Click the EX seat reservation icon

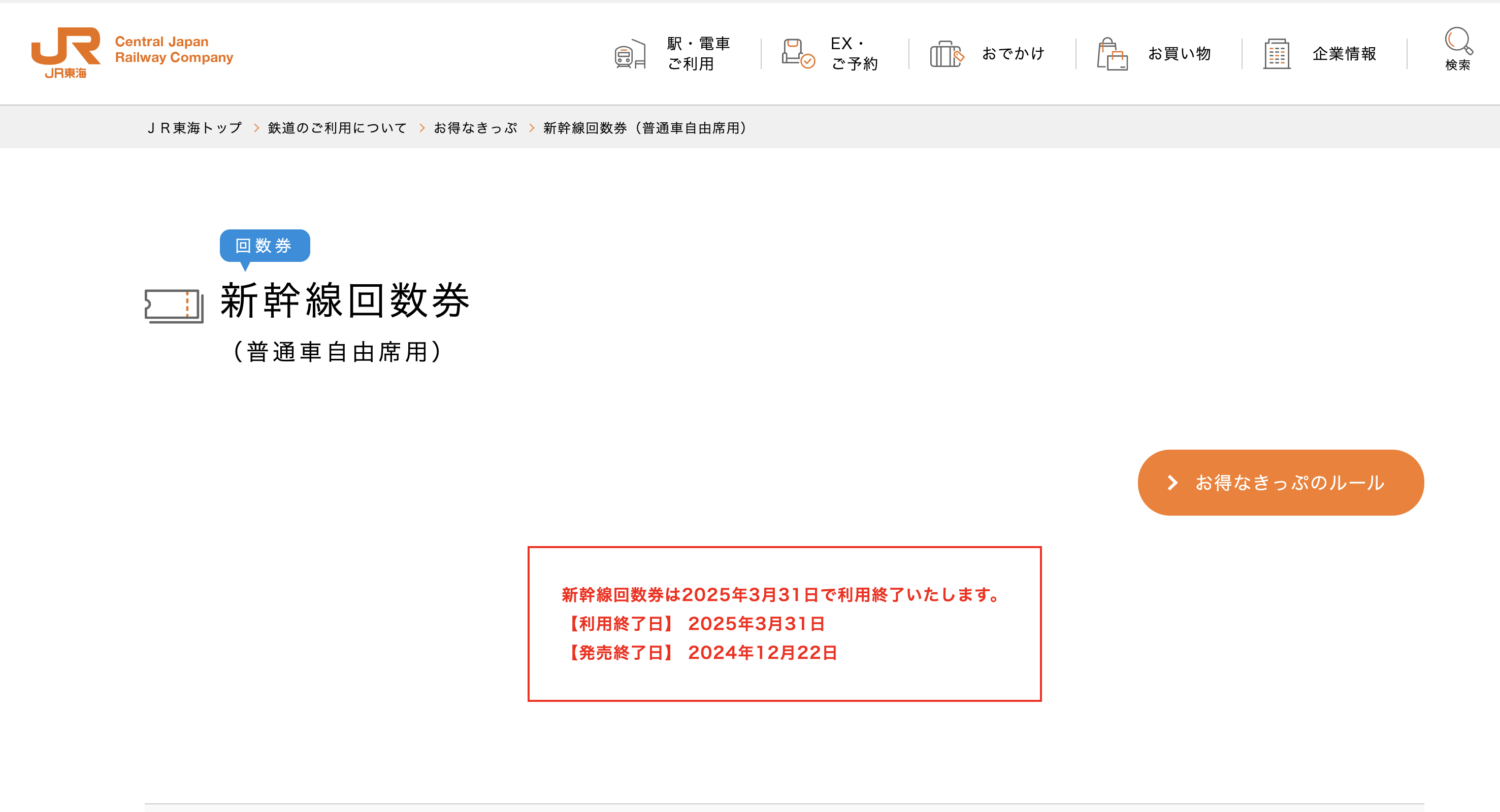point(798,54)
